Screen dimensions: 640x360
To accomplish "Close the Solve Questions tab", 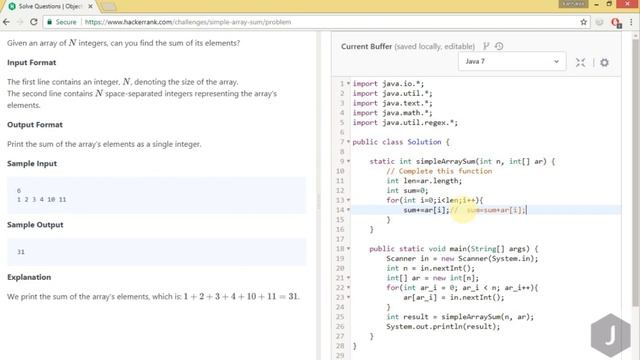I will point(90,6).
